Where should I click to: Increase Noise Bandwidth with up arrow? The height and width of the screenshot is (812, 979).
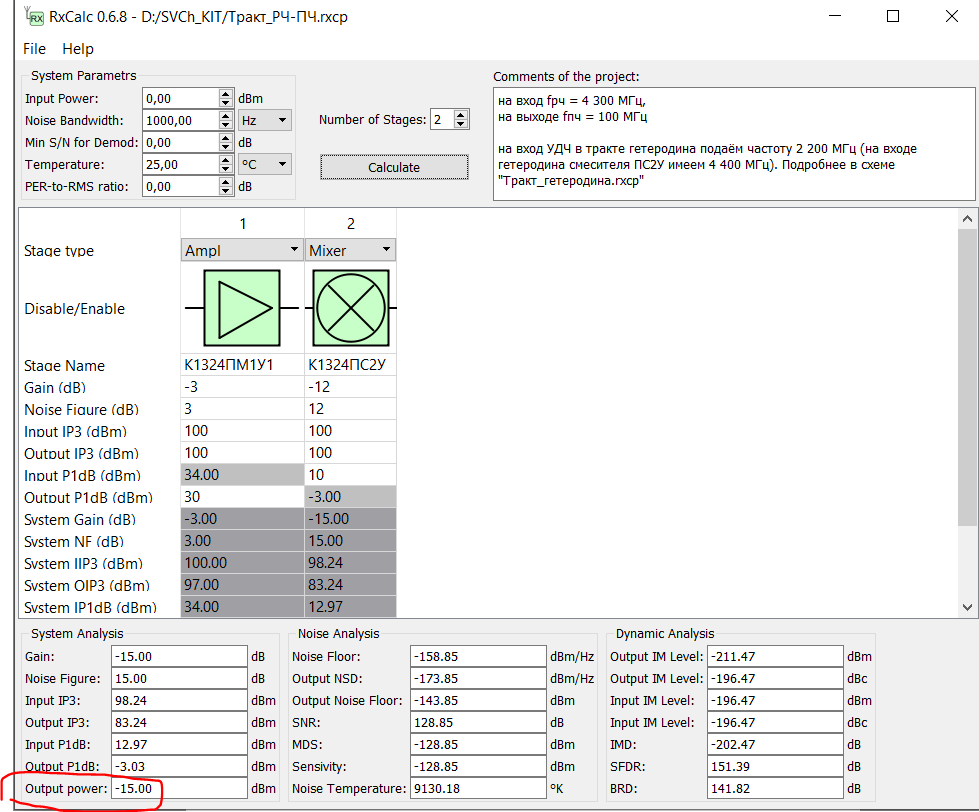(226, 115)
